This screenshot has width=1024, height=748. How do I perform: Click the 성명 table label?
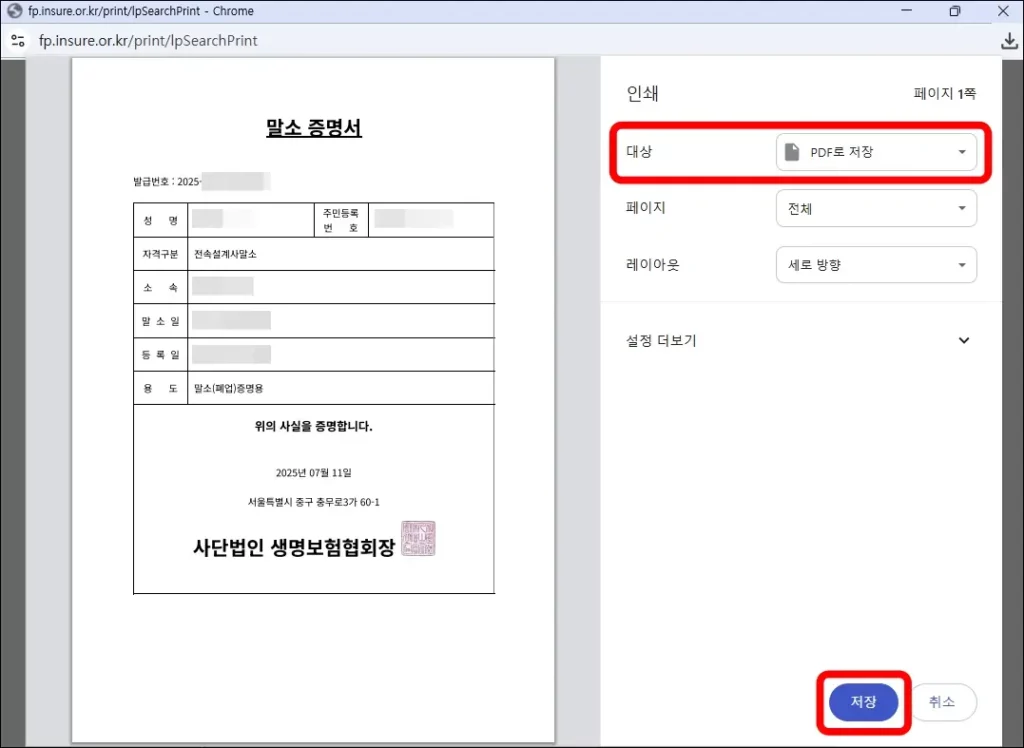pos(160,220)
